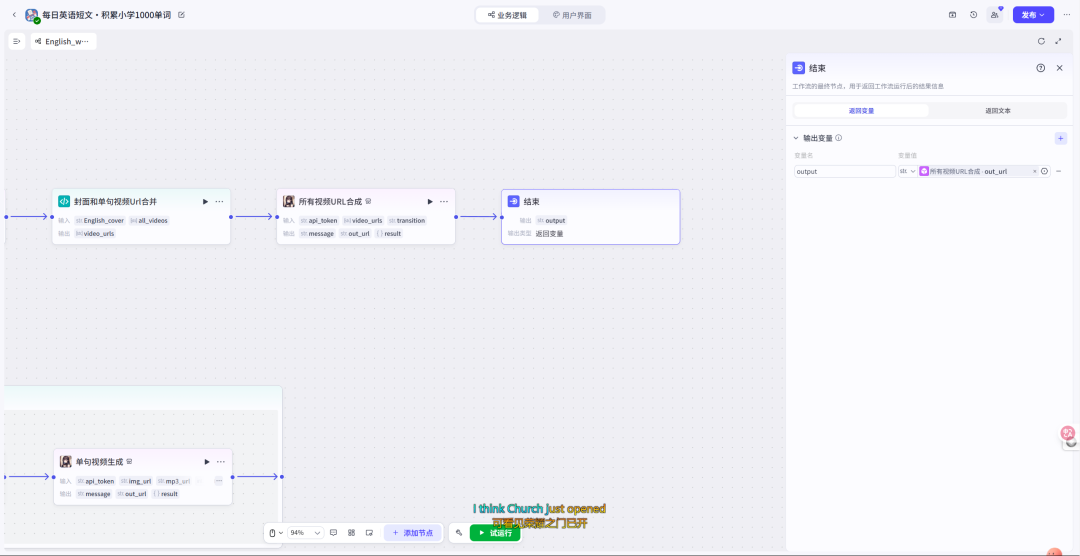1080x556 pixels.
Task: Run the 封面和单句视频Url合并 node
Action: [x=205, y=201]
